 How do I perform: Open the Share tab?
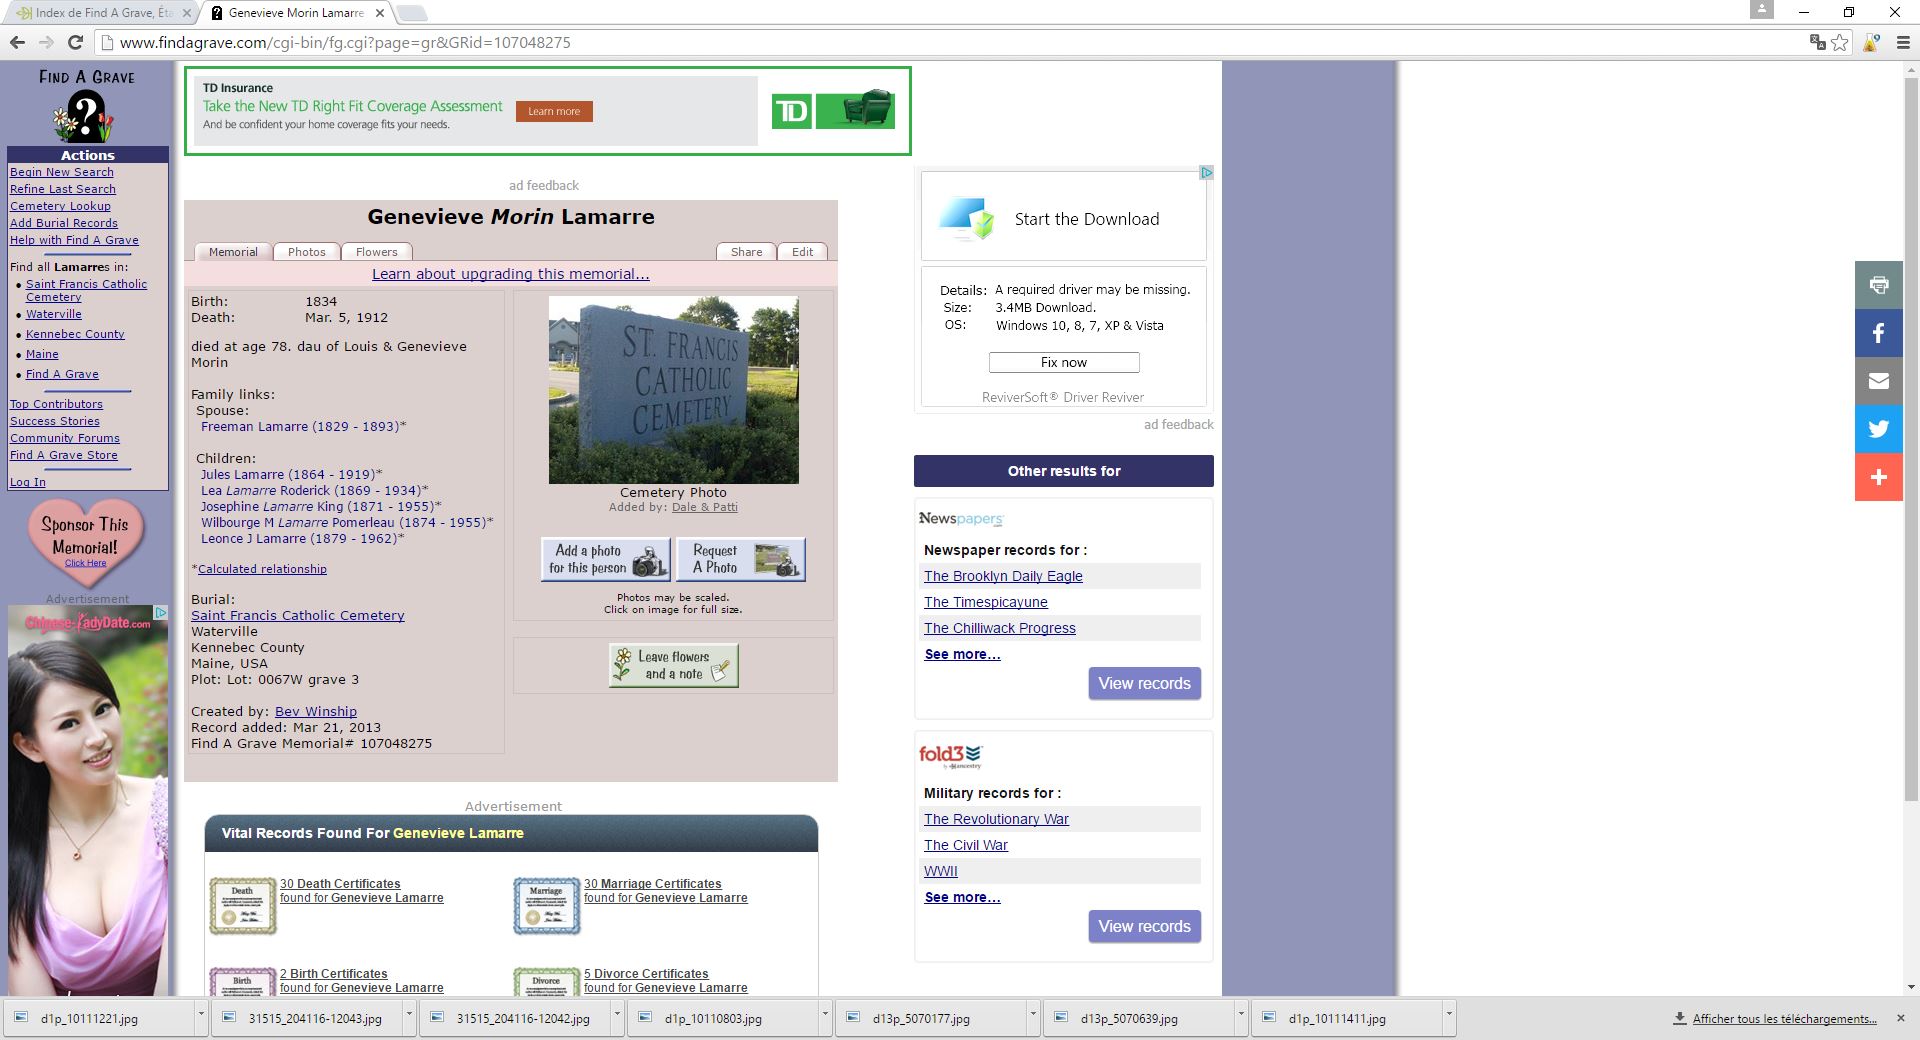click(x=746, y=252)
